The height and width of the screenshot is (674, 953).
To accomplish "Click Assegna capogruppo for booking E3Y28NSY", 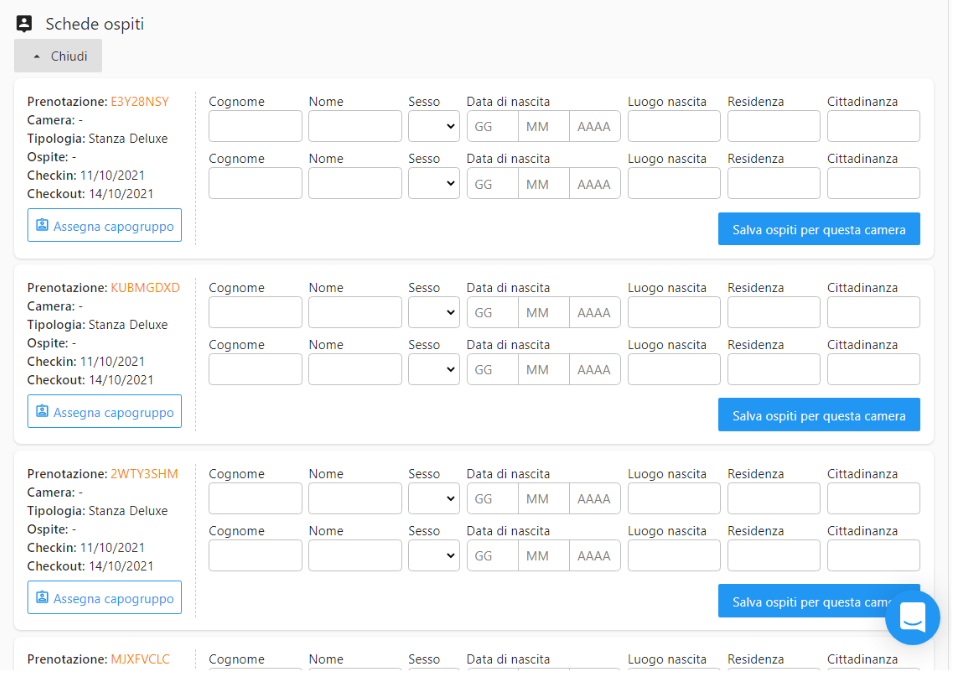I will click(x=104, y=226).
